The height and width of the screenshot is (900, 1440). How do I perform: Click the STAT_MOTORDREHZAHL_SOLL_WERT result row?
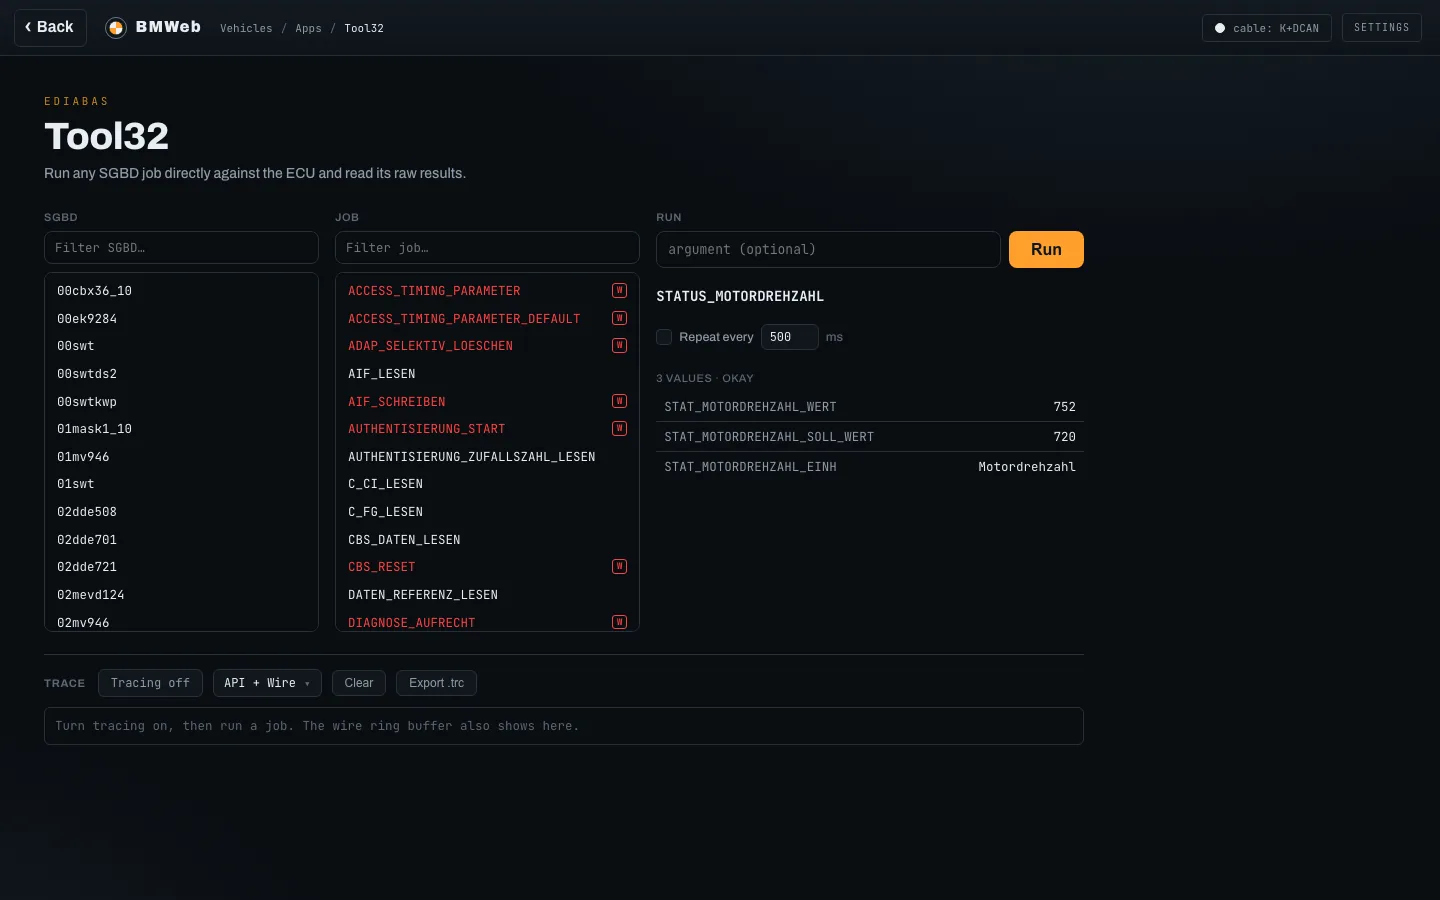coord(870,437)
